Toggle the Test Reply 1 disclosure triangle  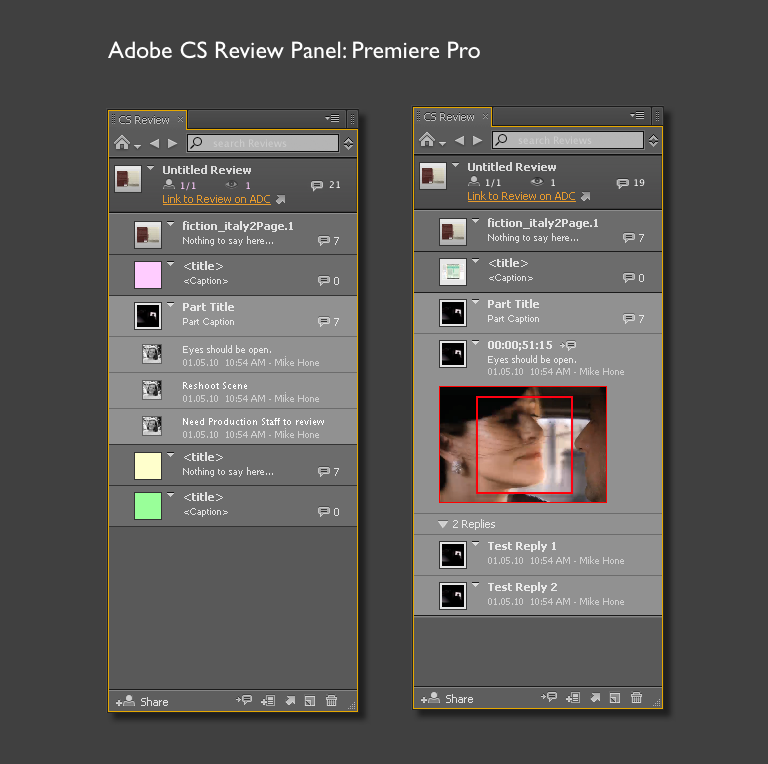[476, 543]
